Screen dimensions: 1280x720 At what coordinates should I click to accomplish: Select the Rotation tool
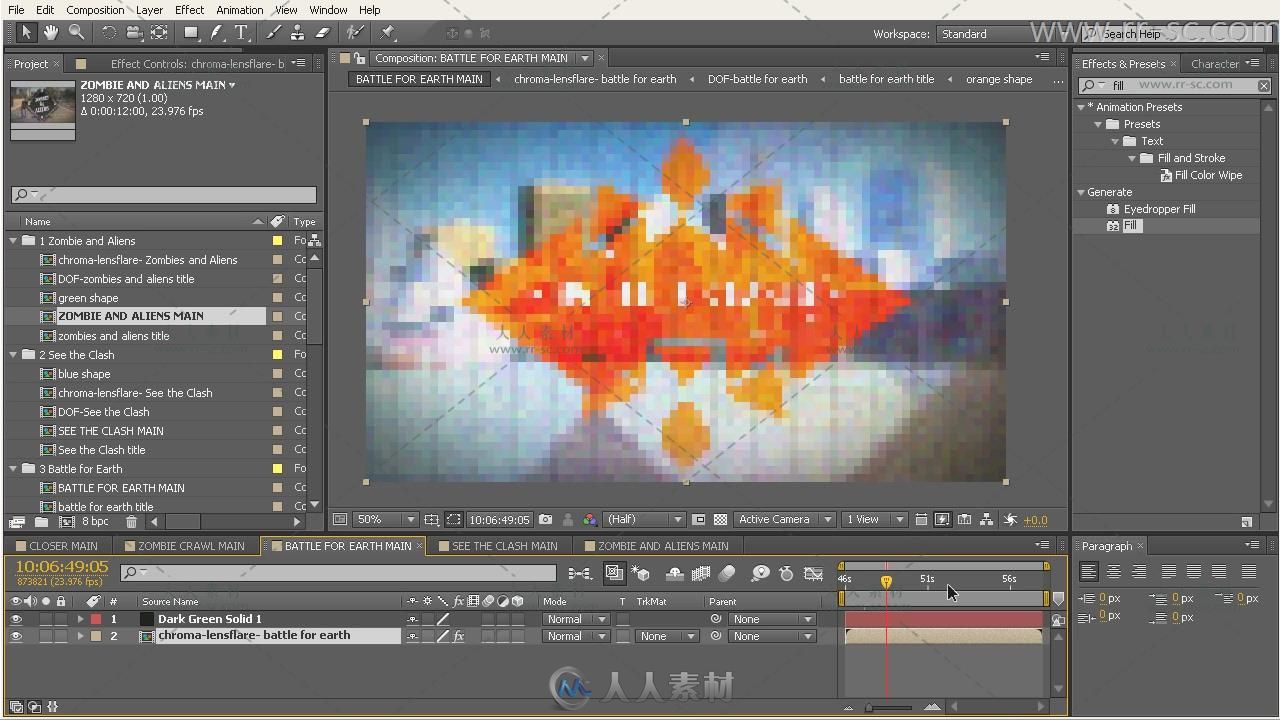109,33
